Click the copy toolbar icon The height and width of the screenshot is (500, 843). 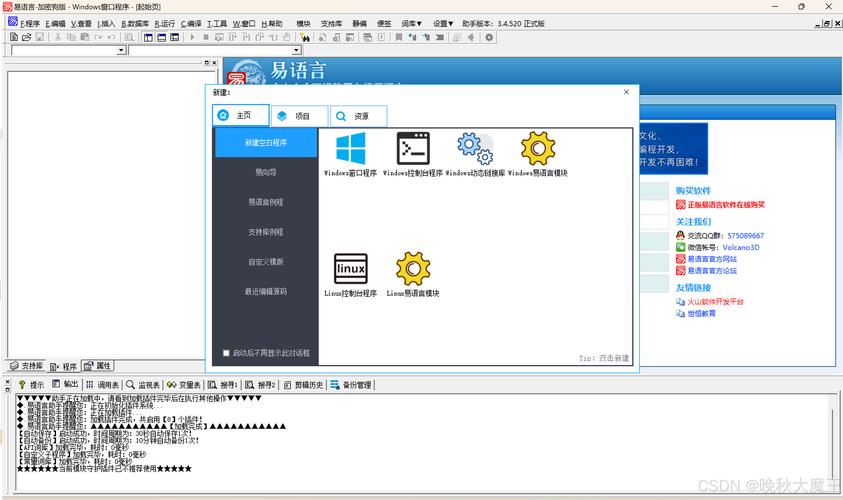pyautogui.click(x=71, y=37)
